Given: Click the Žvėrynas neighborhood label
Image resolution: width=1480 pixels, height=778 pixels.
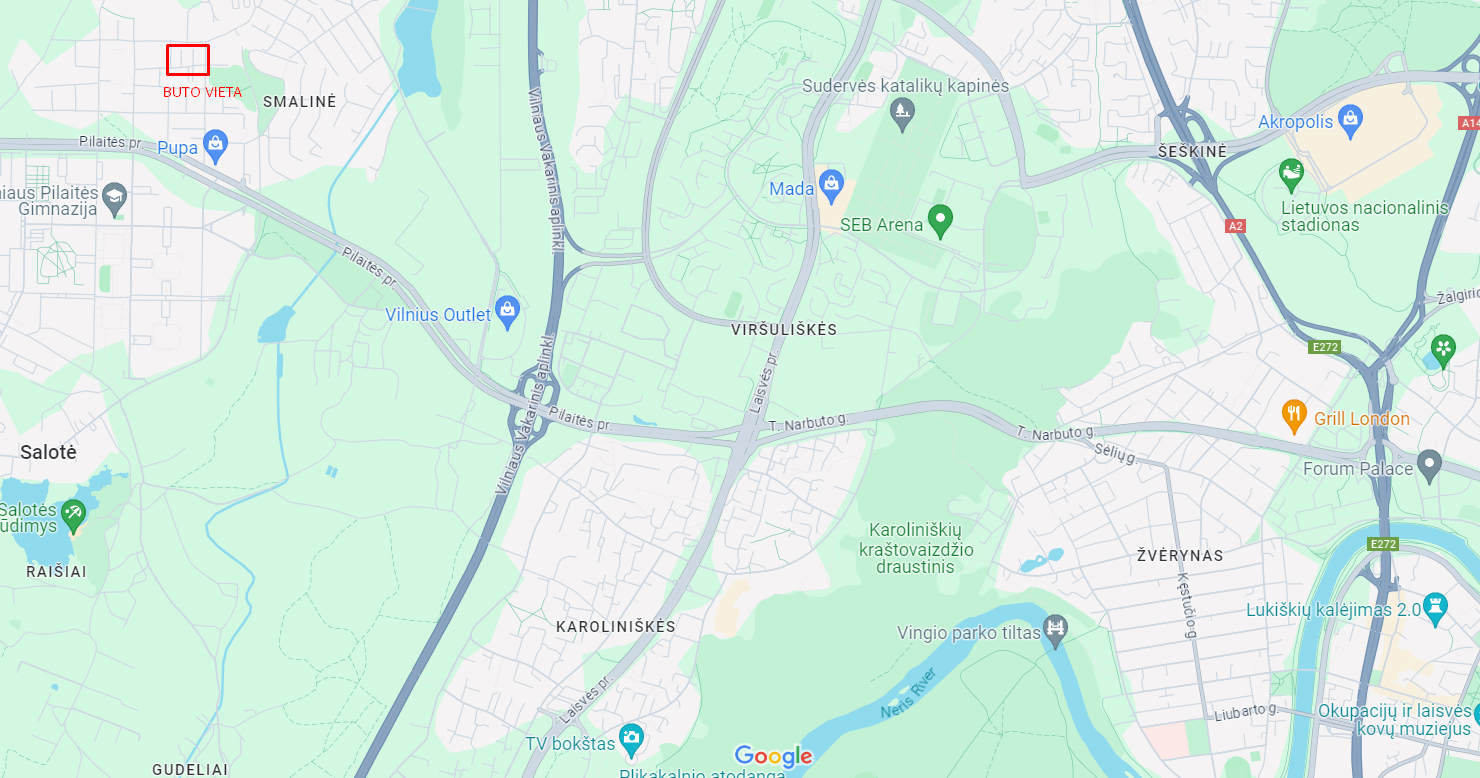Looking at the screenshot, I should coord(1180,555).
